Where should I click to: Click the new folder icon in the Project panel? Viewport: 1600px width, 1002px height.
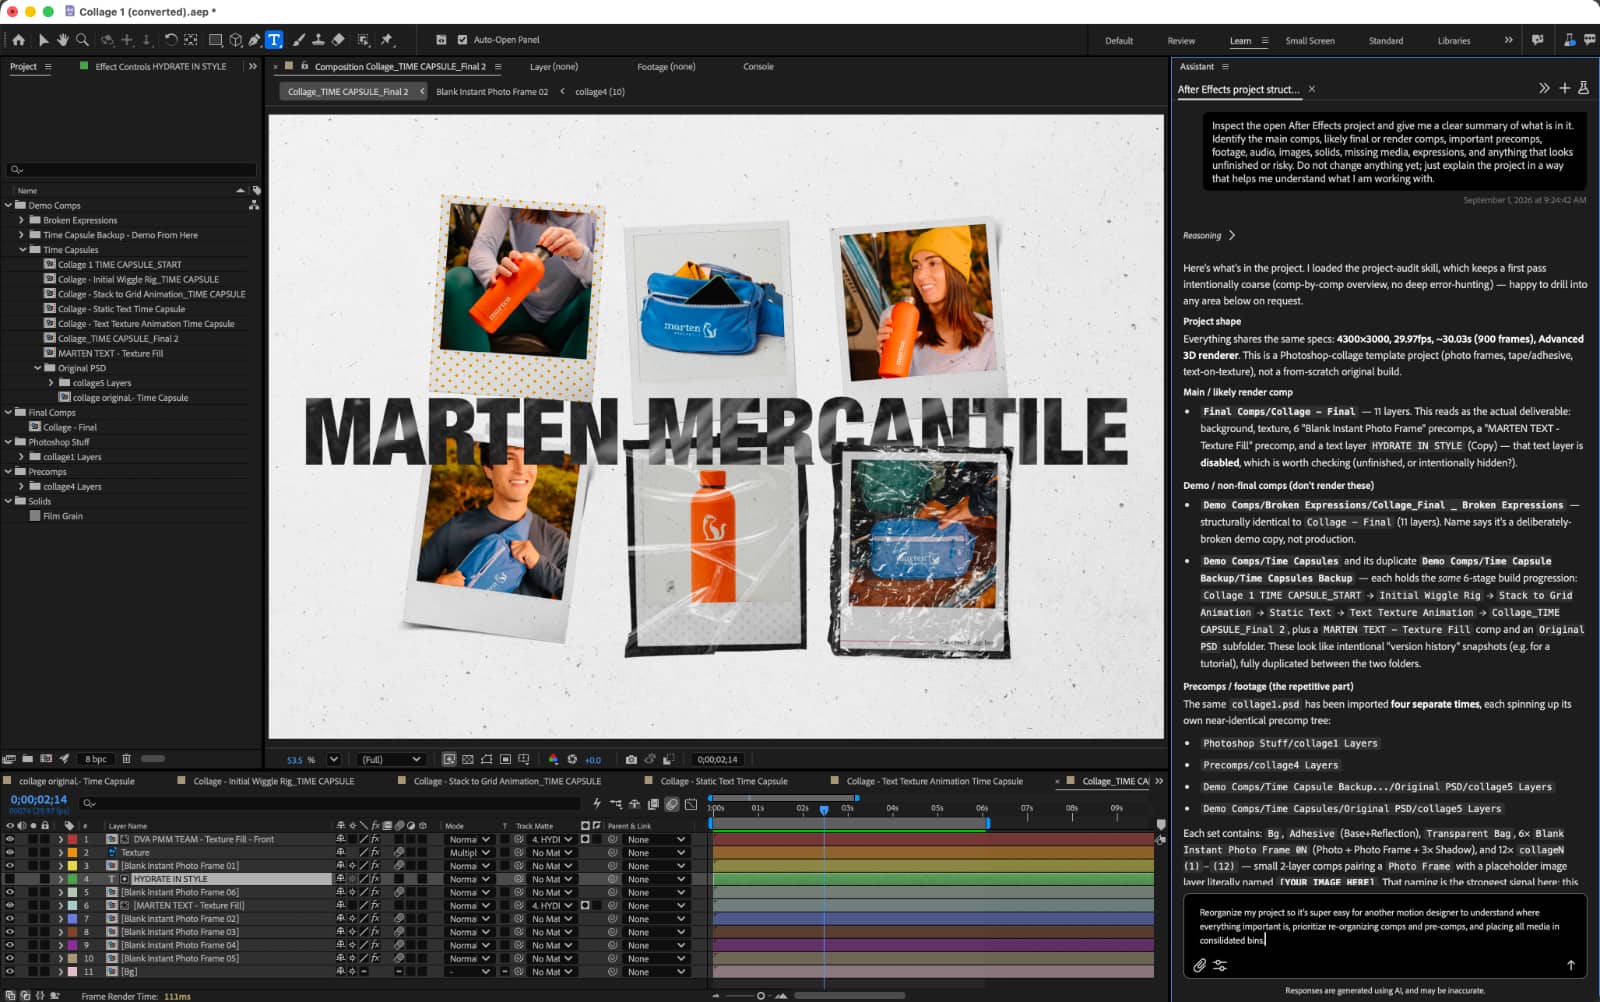(x=28, y=759)
